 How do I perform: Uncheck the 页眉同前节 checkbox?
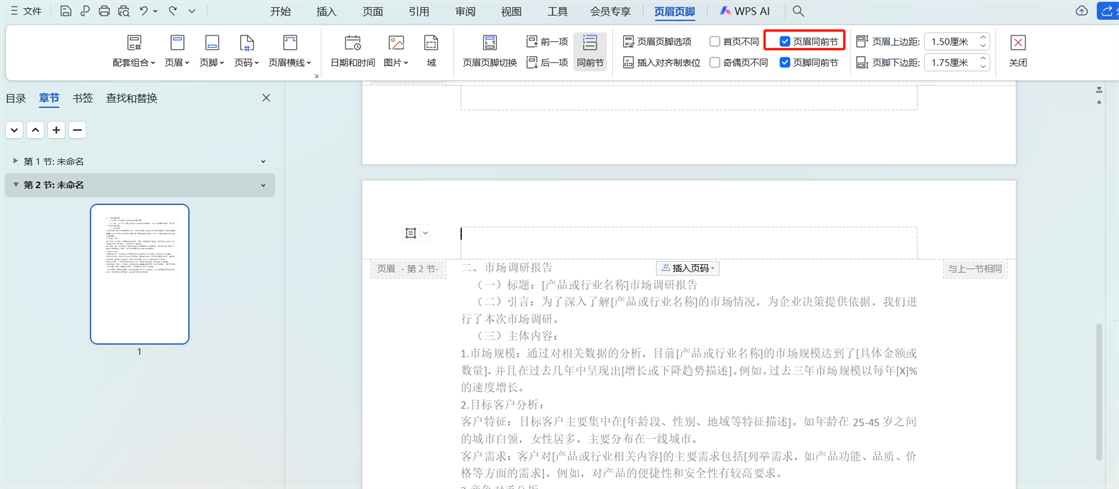(785, 42)
